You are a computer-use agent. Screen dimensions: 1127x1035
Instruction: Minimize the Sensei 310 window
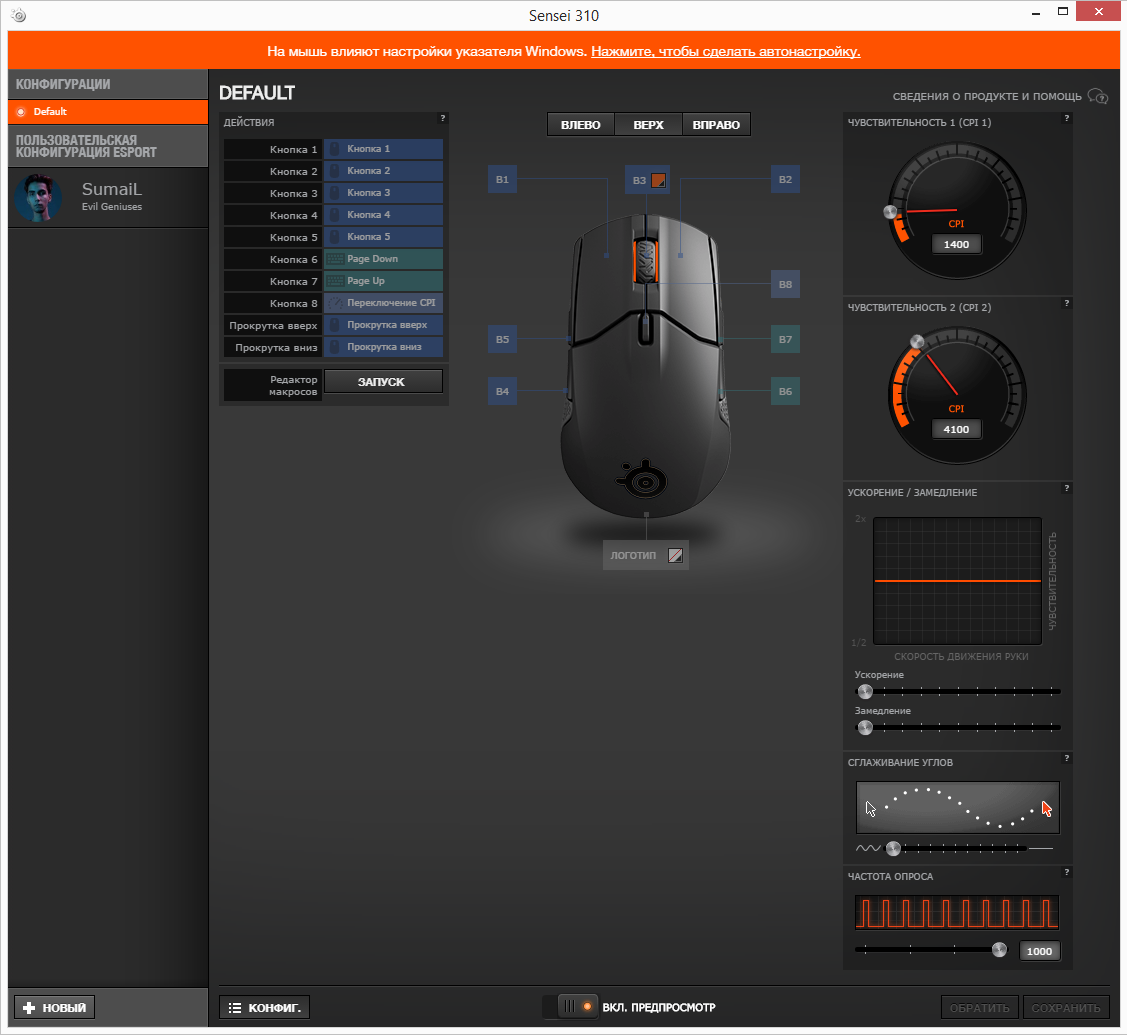tap(1036, 14)
